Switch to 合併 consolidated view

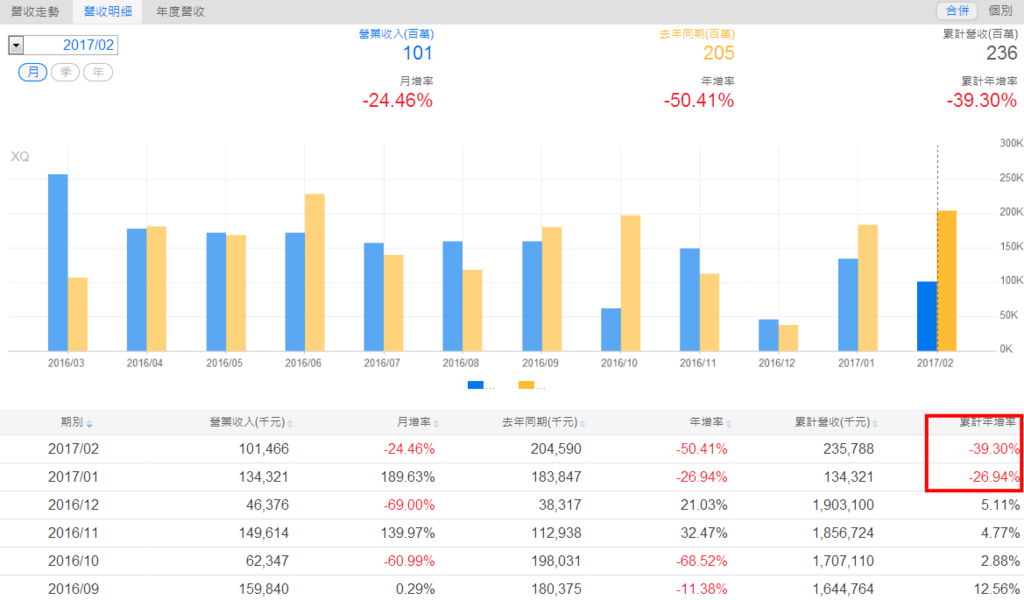[x=957, y=10]
